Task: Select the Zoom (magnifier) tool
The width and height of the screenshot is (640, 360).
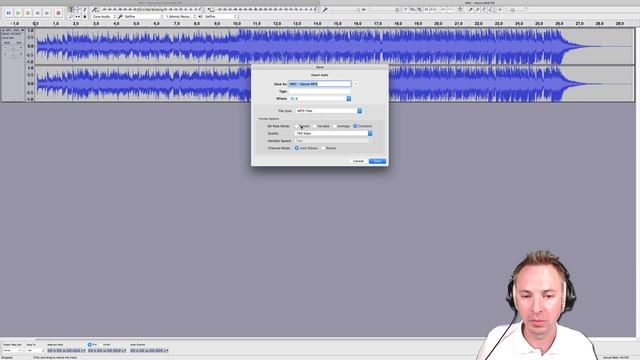Action: point(71,17)
